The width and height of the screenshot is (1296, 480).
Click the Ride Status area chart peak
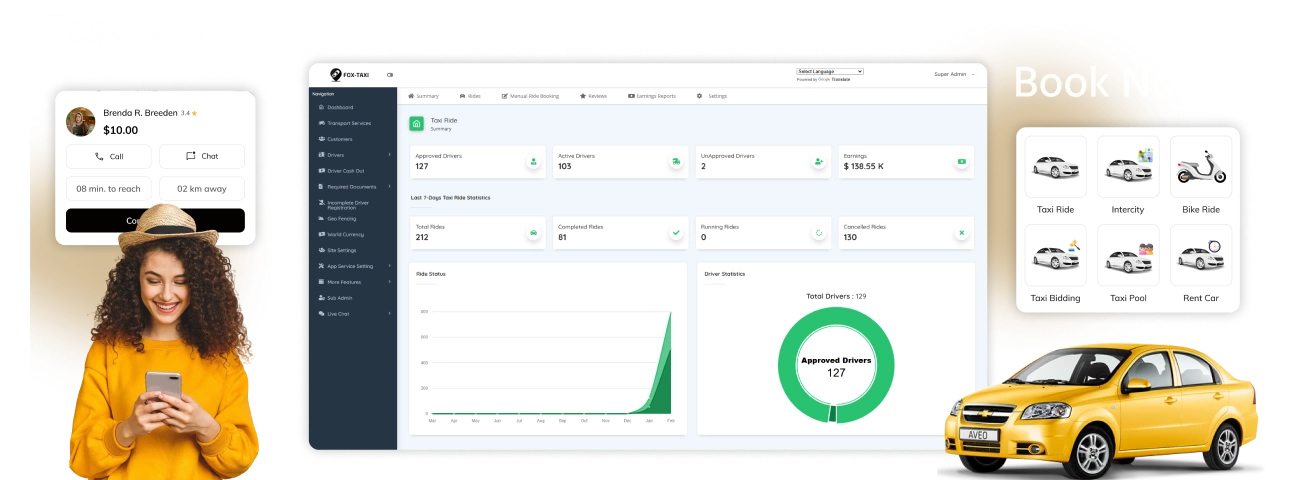pyautogui.click(x=669, y=314)
